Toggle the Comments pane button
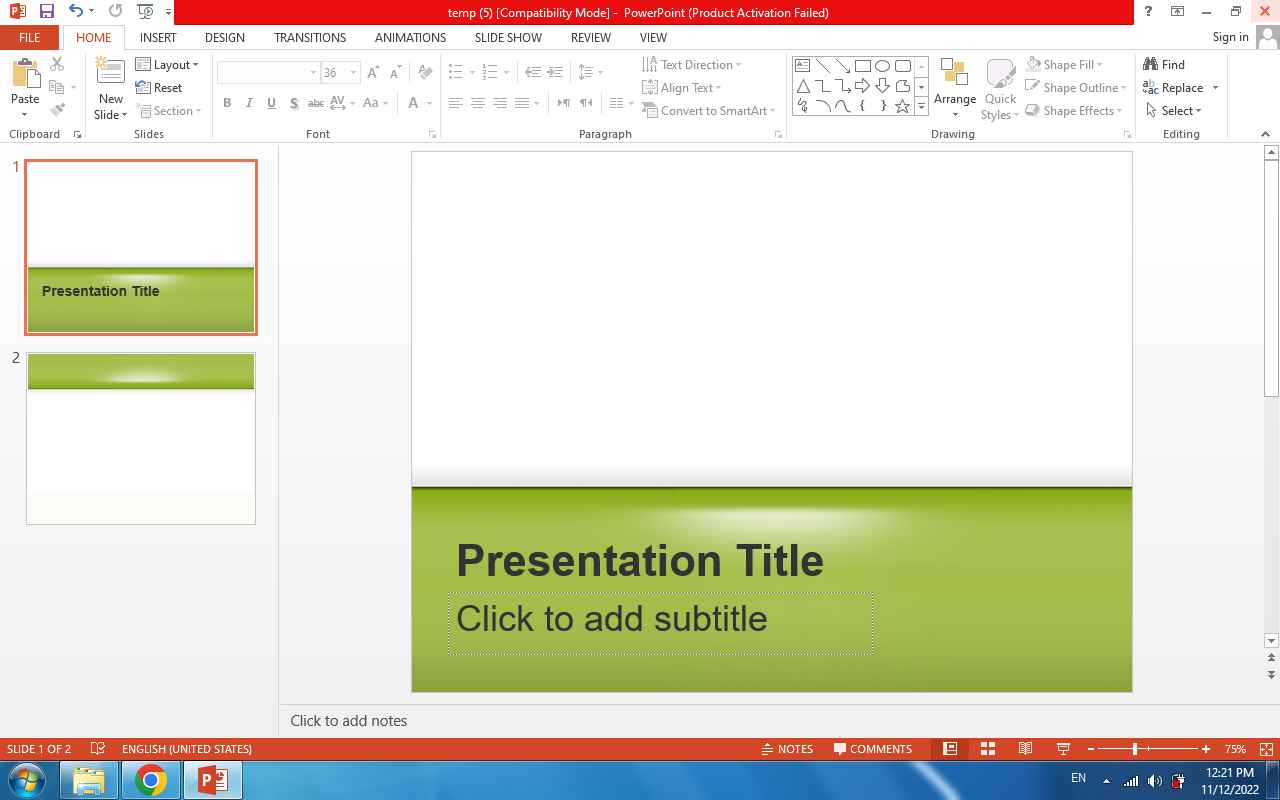 click(873, 749)
